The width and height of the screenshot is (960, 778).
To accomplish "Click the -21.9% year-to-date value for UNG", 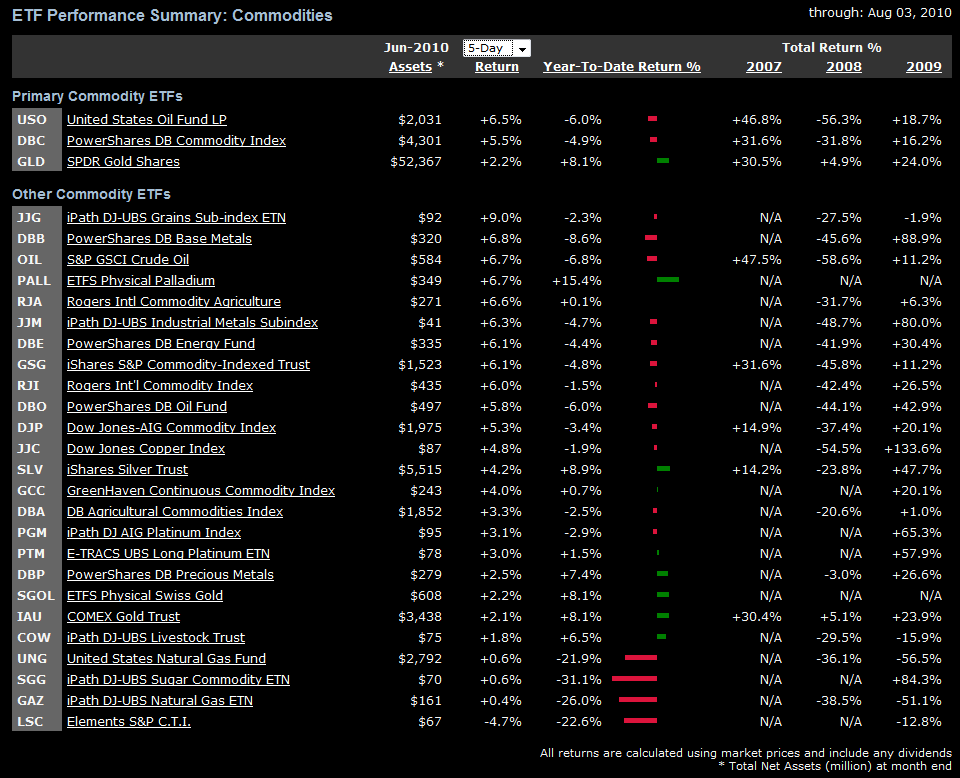I will coord(579,659).
